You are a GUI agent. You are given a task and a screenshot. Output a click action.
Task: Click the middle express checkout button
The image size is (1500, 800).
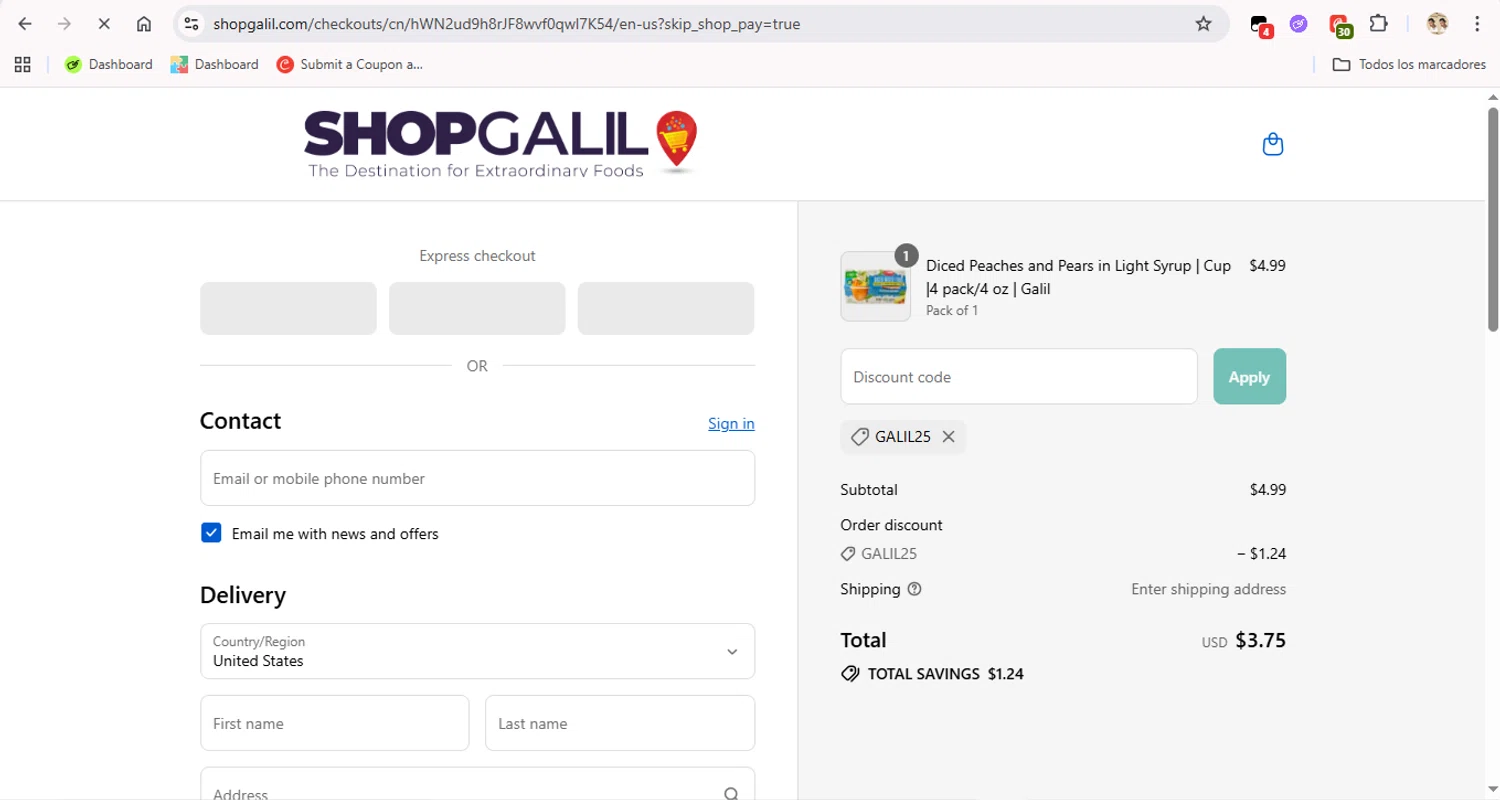click(477, 308)
